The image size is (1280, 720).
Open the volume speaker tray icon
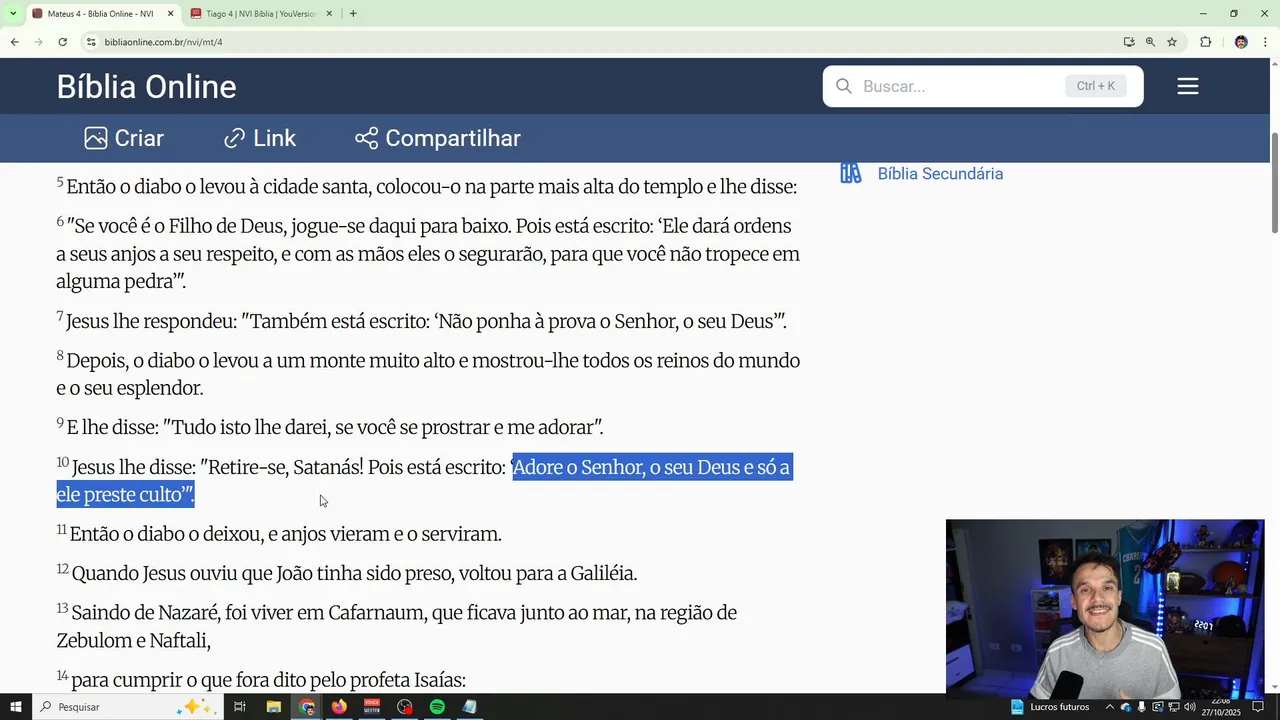(x=1190, y=707)
